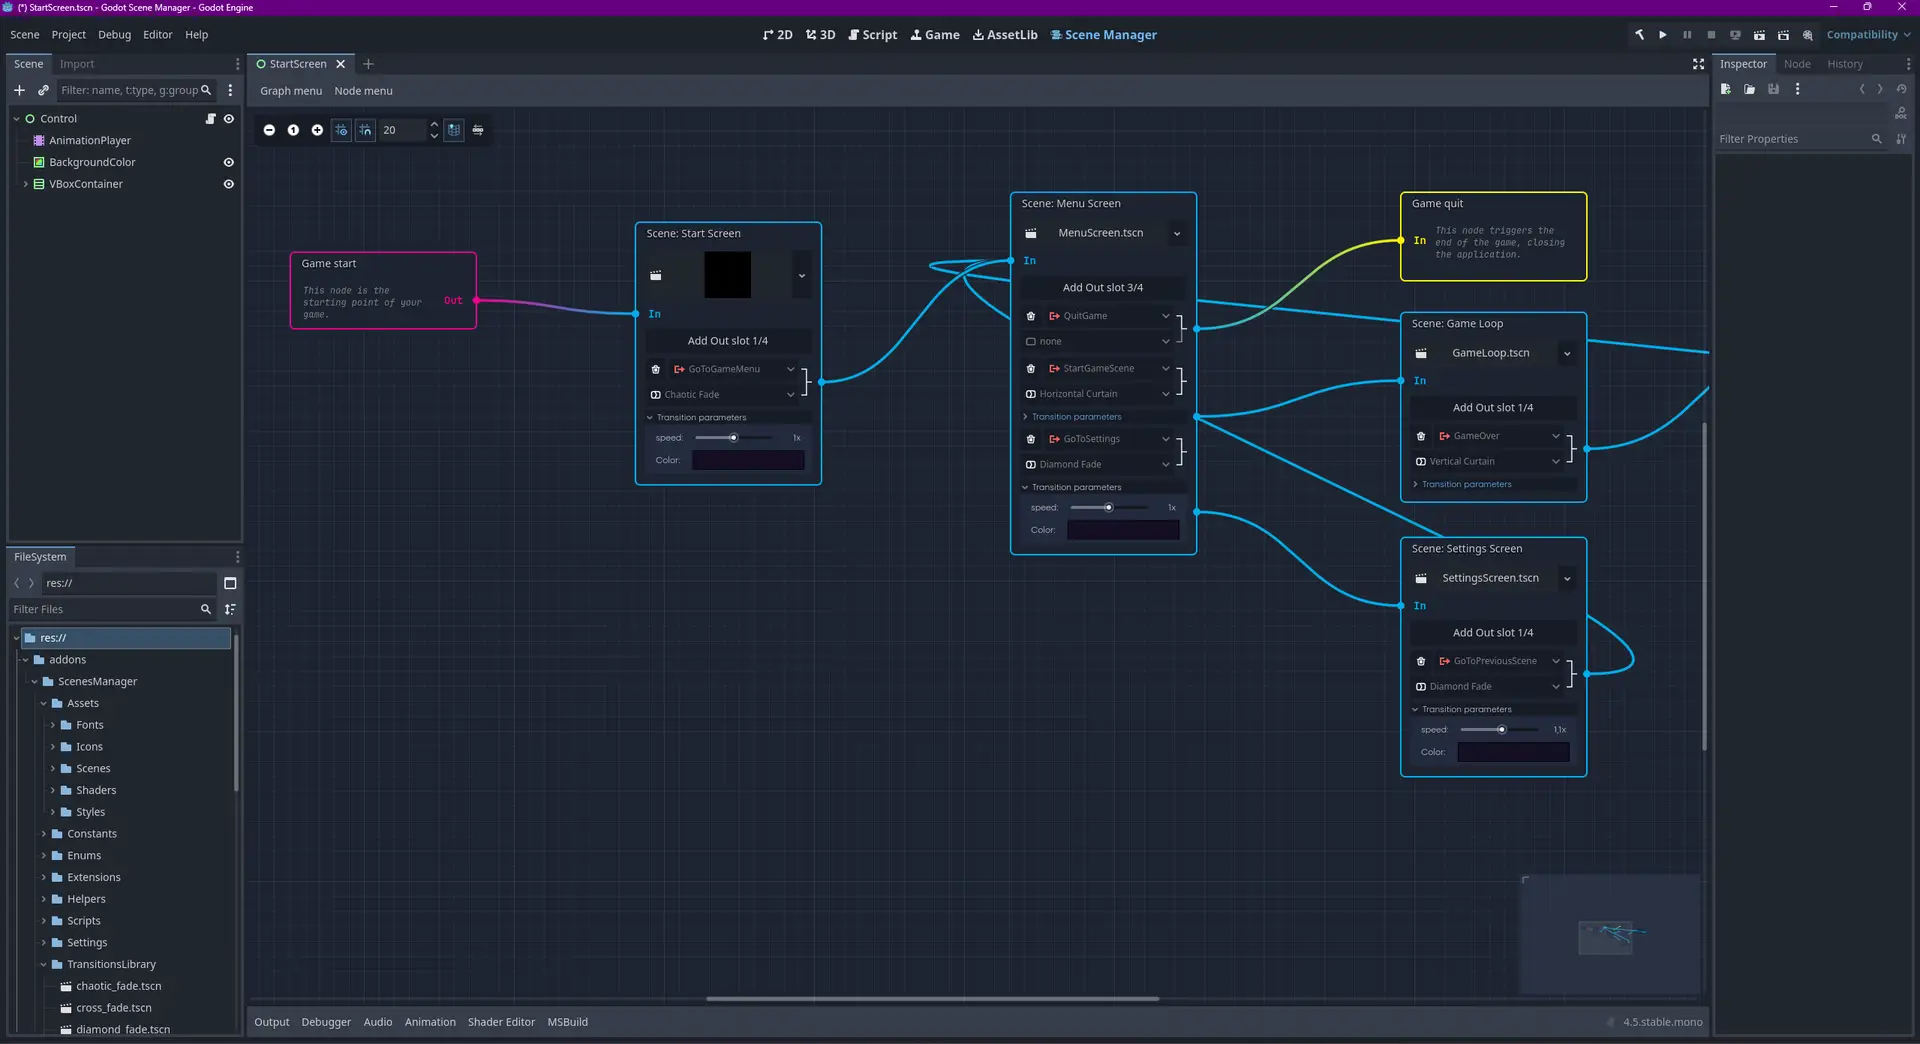This screenshot has width=1920, height=1044.
Task: Zoom out the graph with the minus icon
Action: click(269, 130)
